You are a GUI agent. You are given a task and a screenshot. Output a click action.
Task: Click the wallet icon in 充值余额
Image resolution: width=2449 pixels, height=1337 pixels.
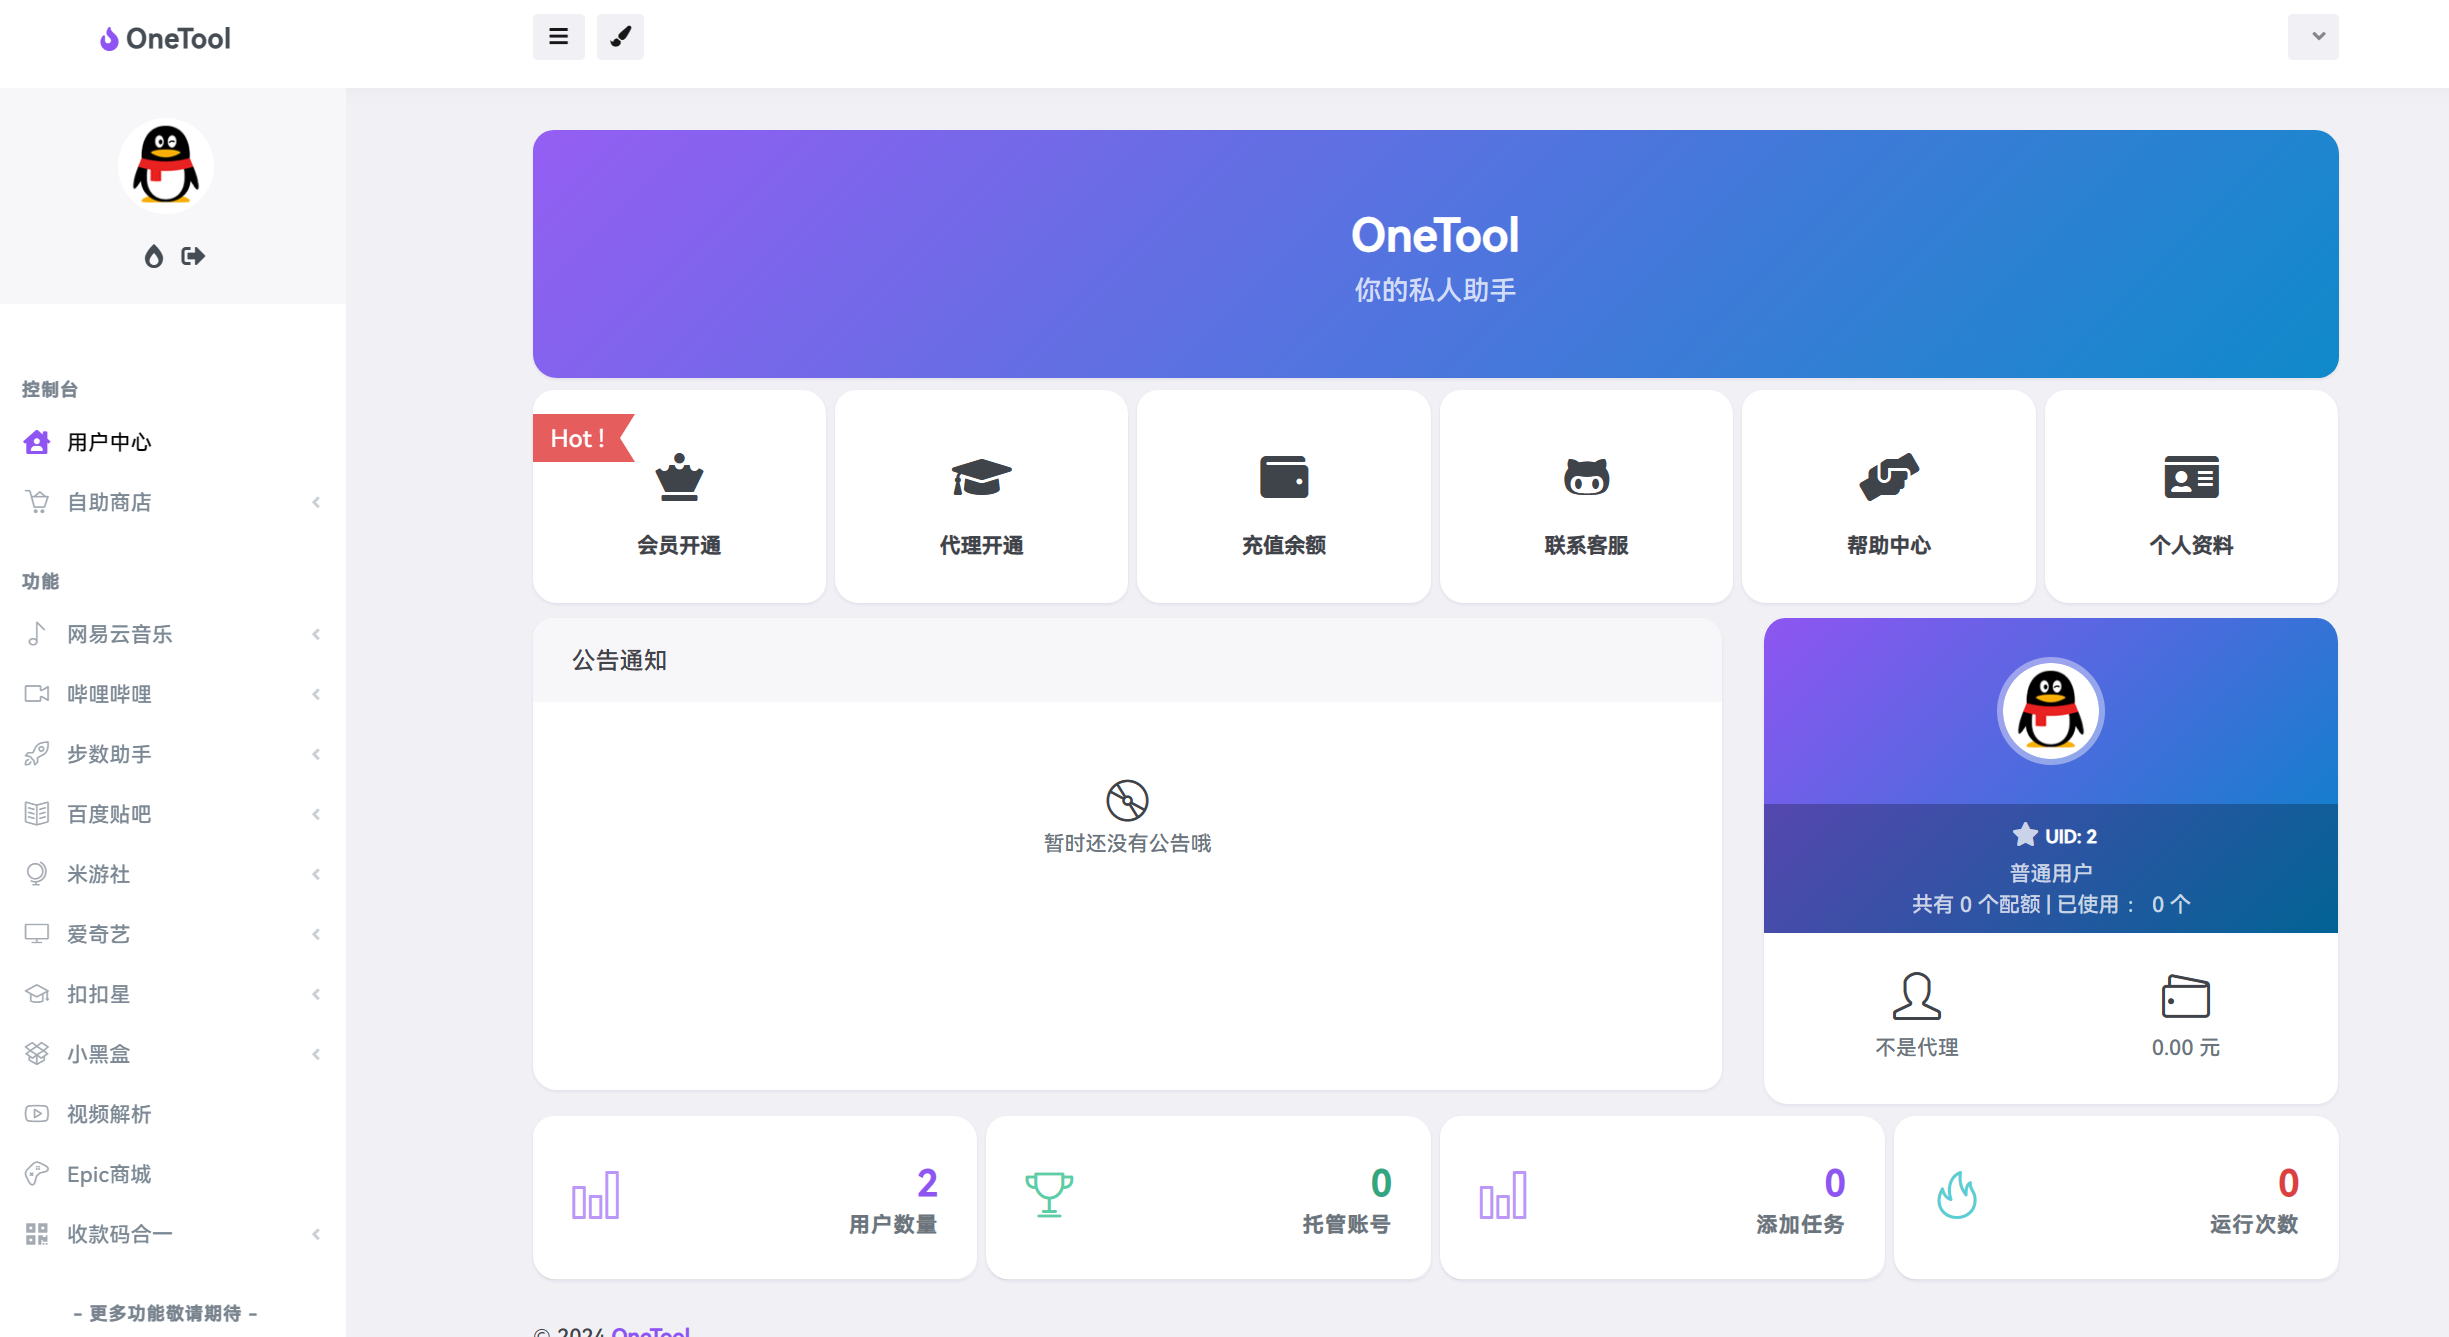(x=1284, y=477)
